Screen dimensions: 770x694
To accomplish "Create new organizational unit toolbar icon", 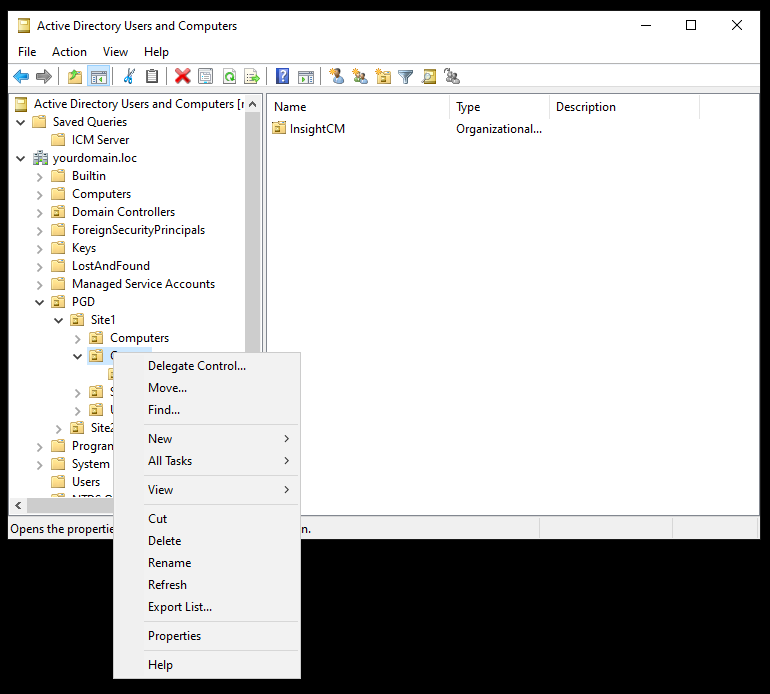I will click(x=383, y=77).
